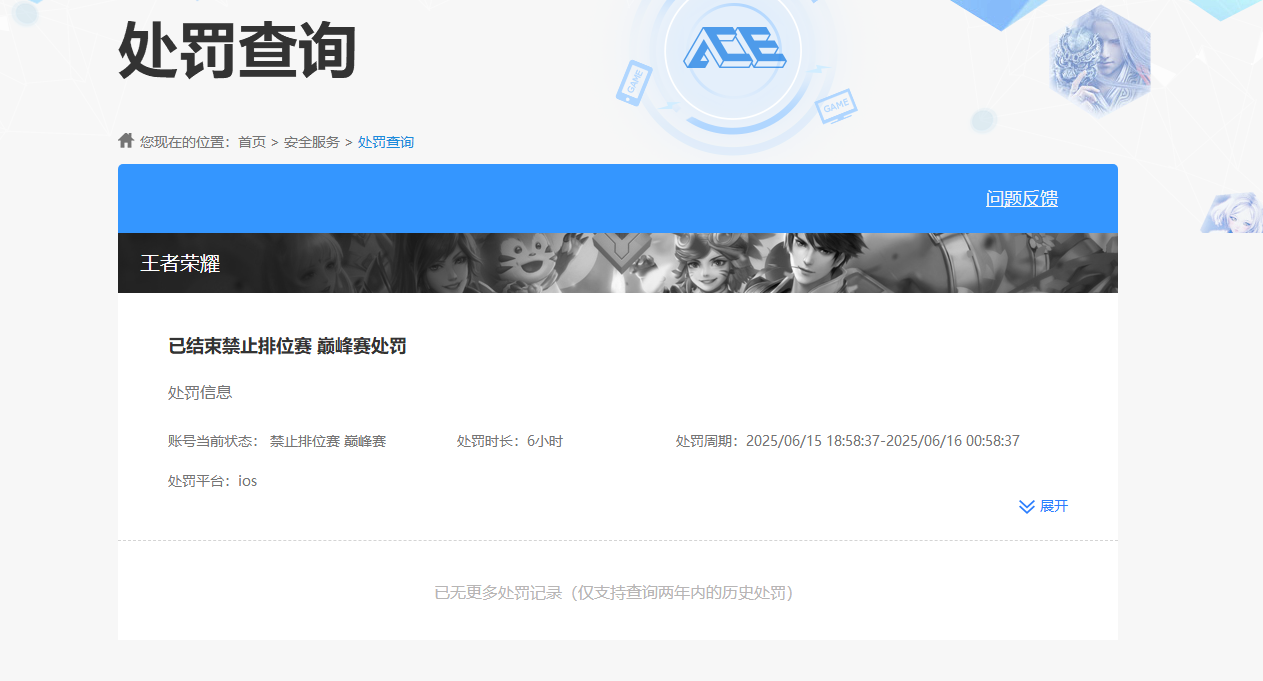Click the 处罚时长：6小时 text
The height and width of the screenshot is (681, 1263).
point(510,441)
